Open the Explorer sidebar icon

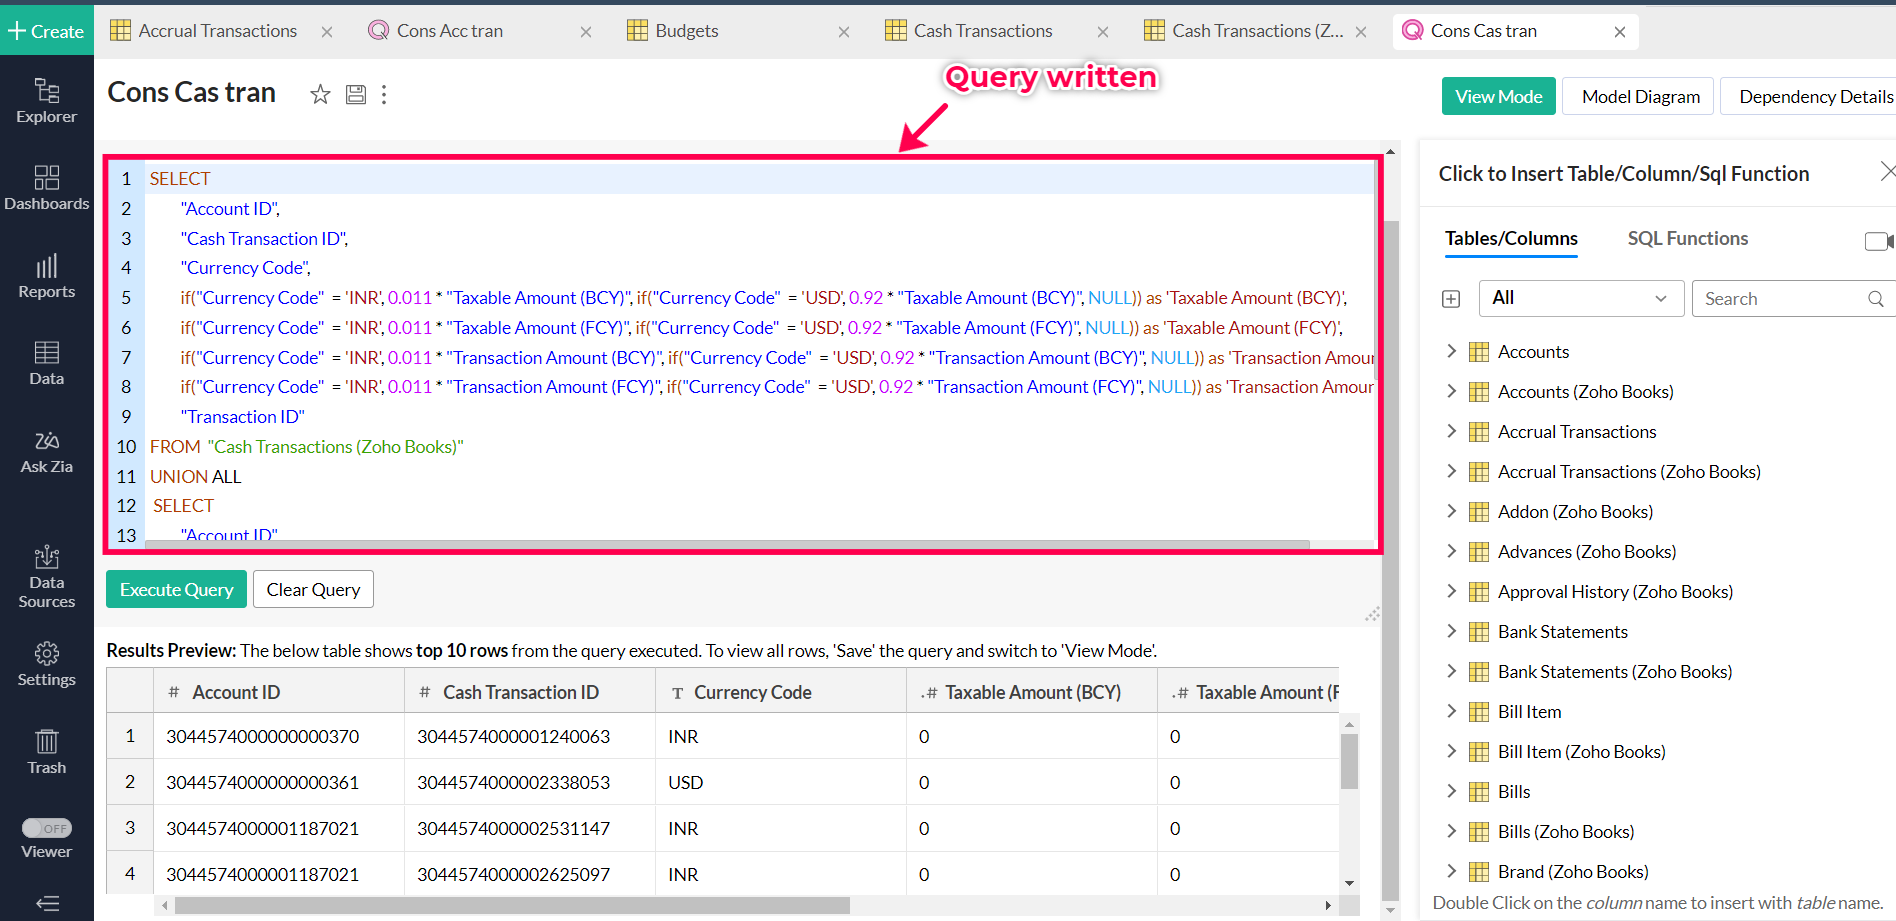46,100
